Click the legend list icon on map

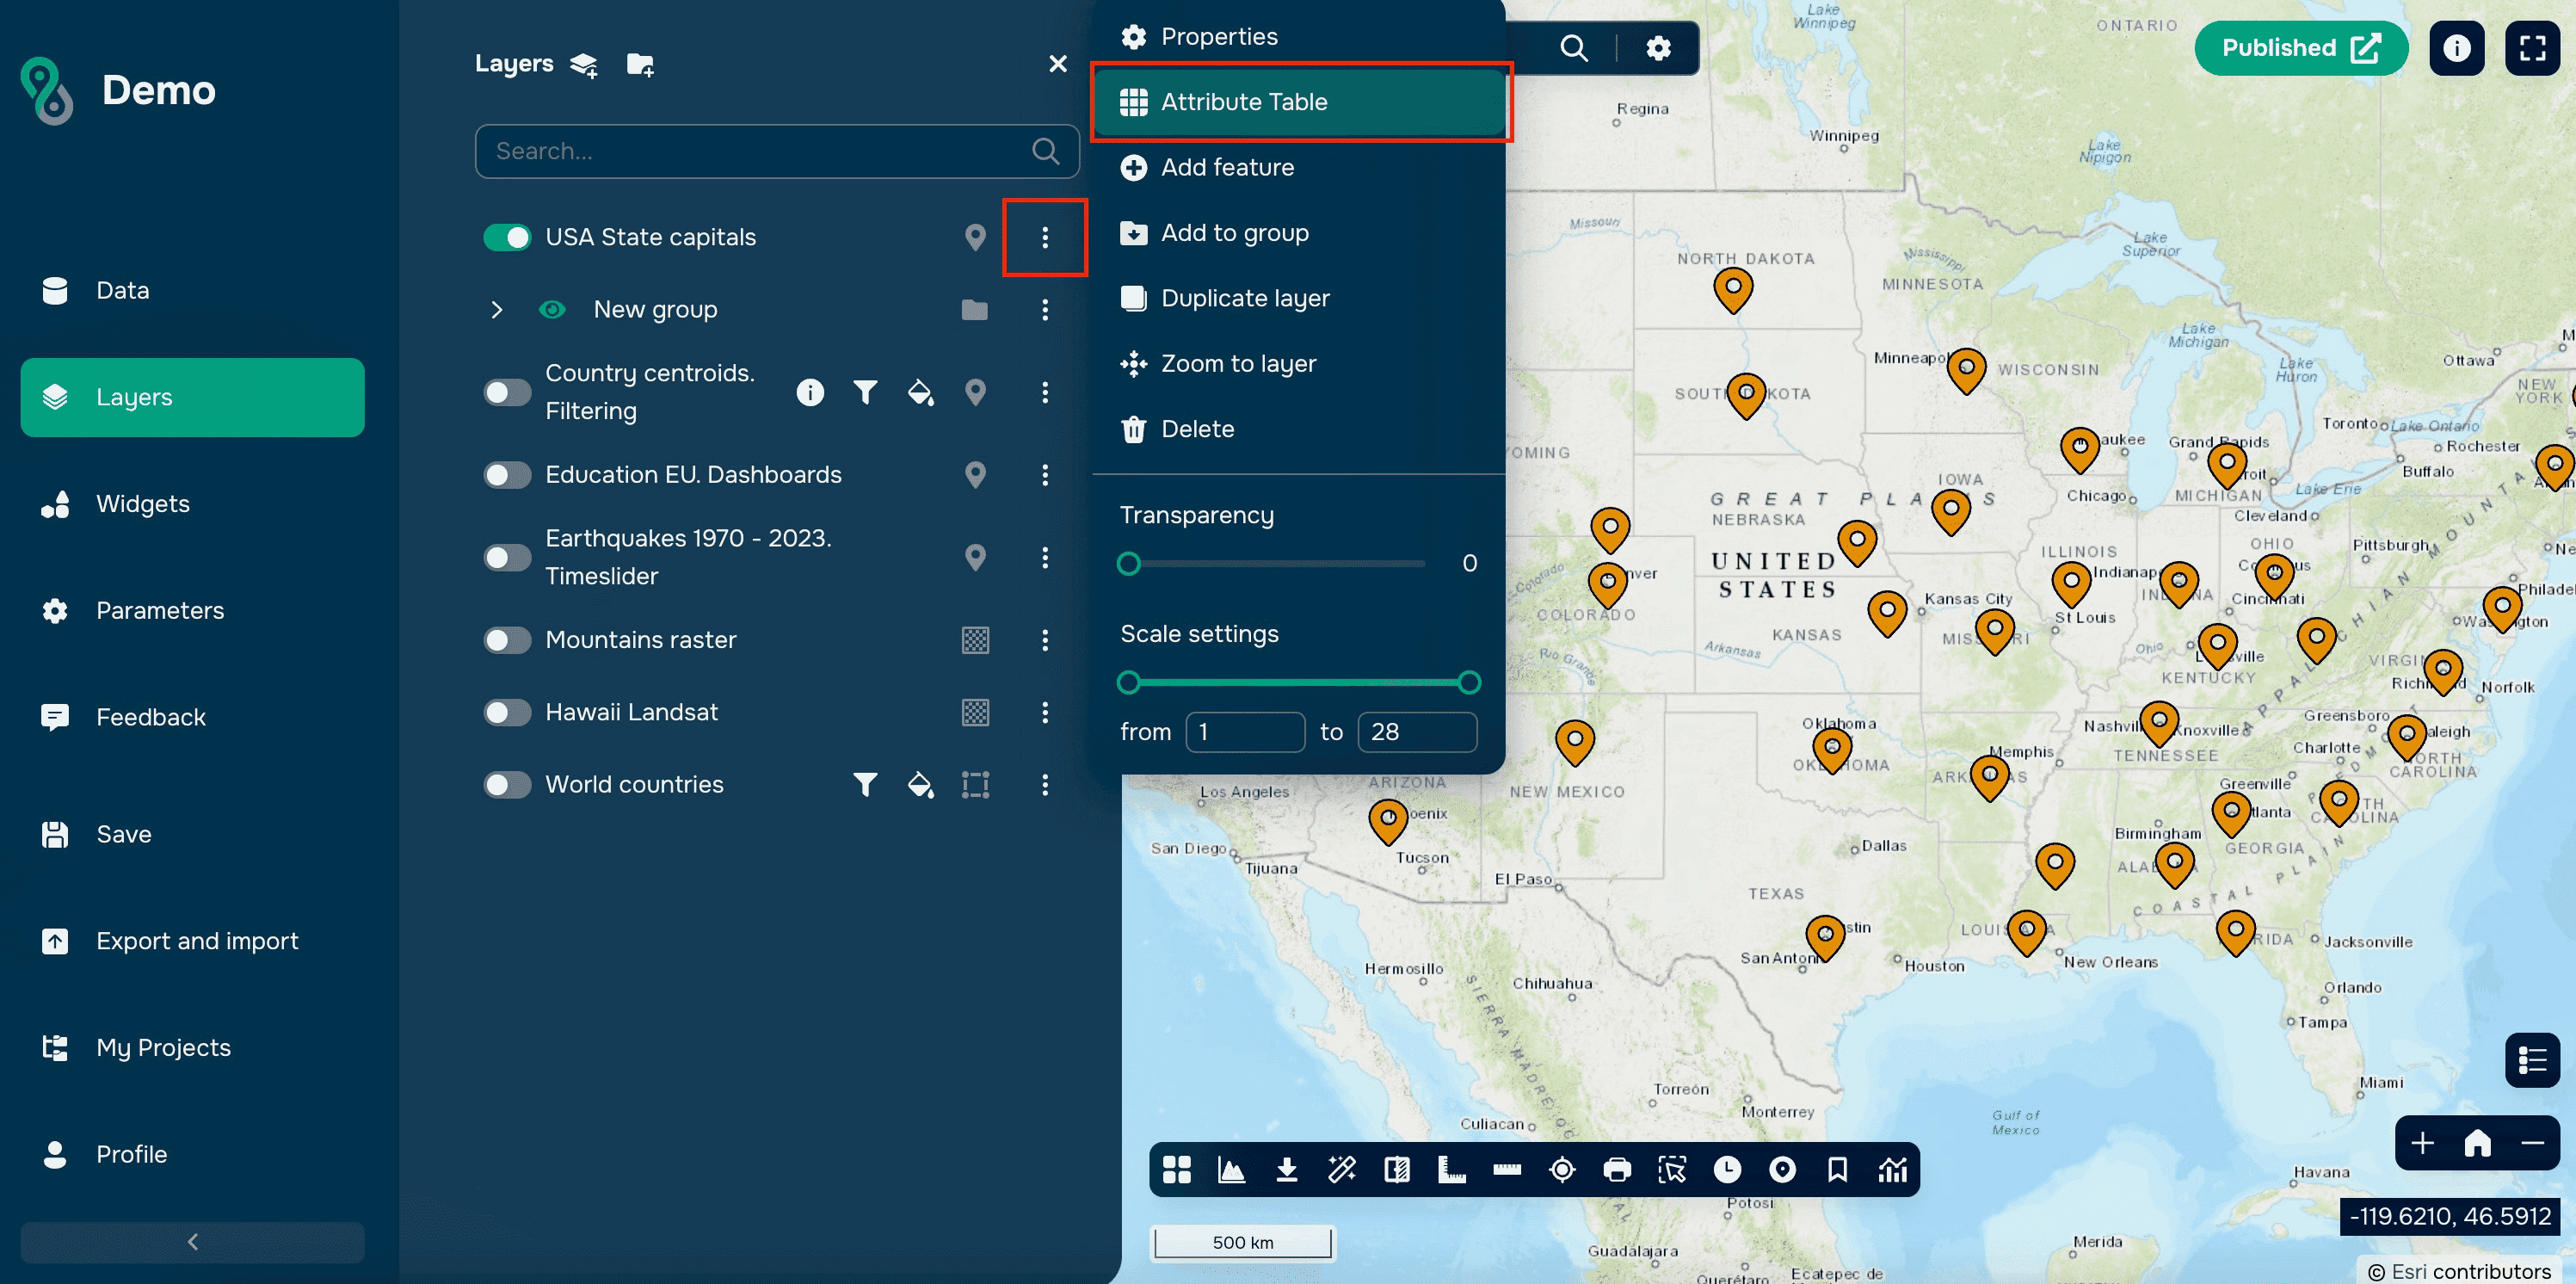2532,1059
